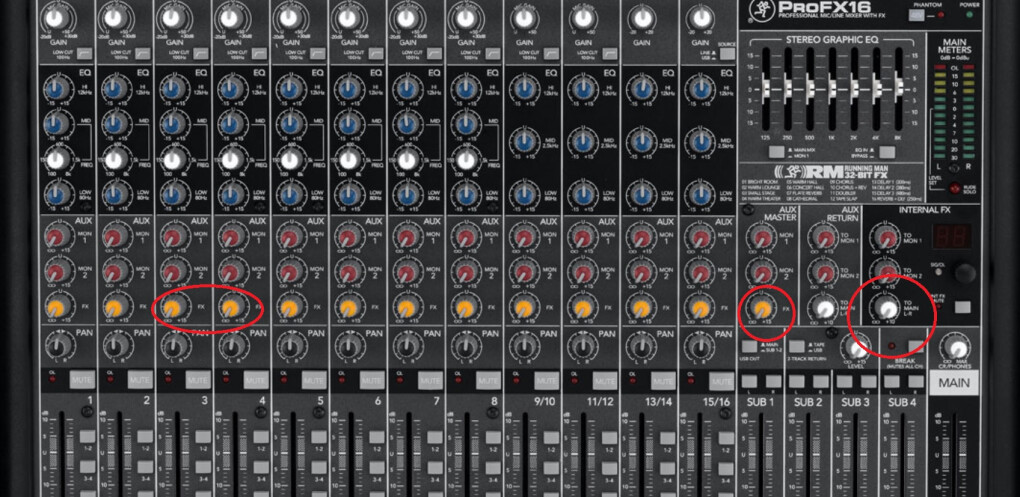The height and width of the screenshot is (497, 1020).
Task: Click the channel 1 GAIN knob
Action: point(55,19)
